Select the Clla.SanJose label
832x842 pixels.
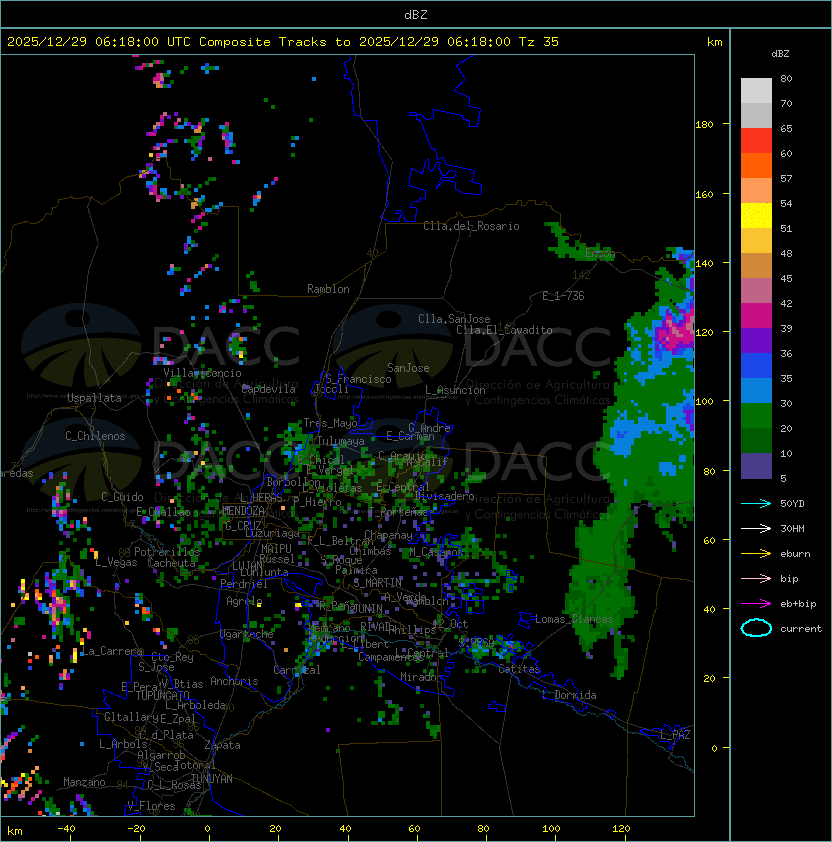[x=454, y=319]
